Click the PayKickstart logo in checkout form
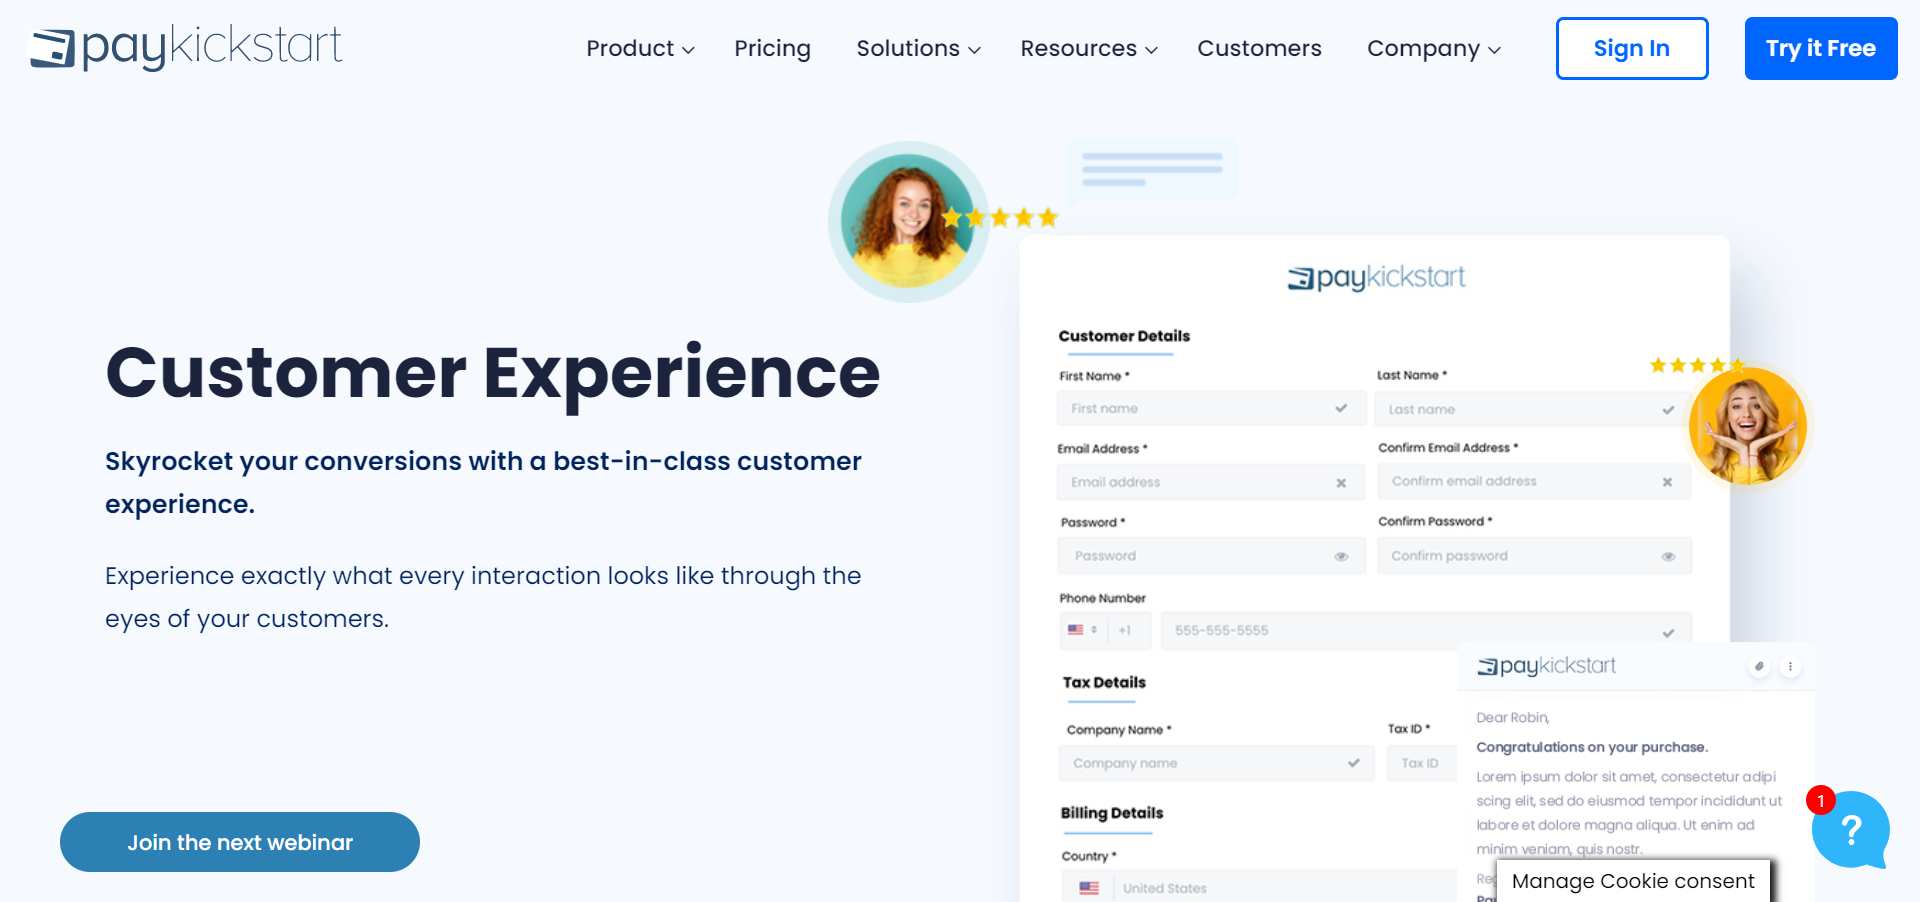Screen dimensions: 1920x902 click(1376, 277)
